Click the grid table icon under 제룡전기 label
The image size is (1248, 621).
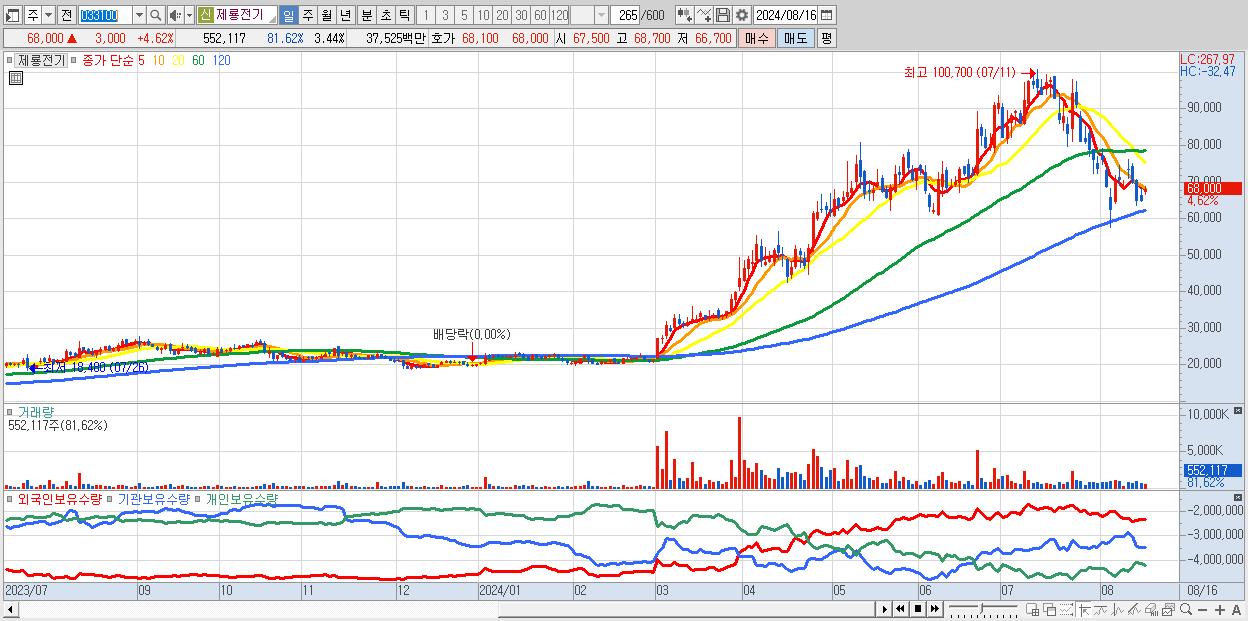16,78
